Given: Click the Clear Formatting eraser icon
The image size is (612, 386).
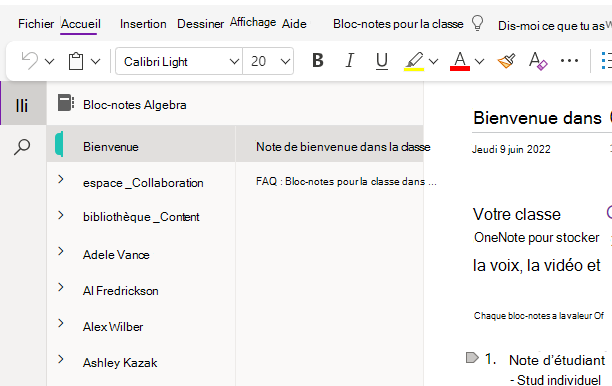Looking at the screenshot, I should coord(538,61).
